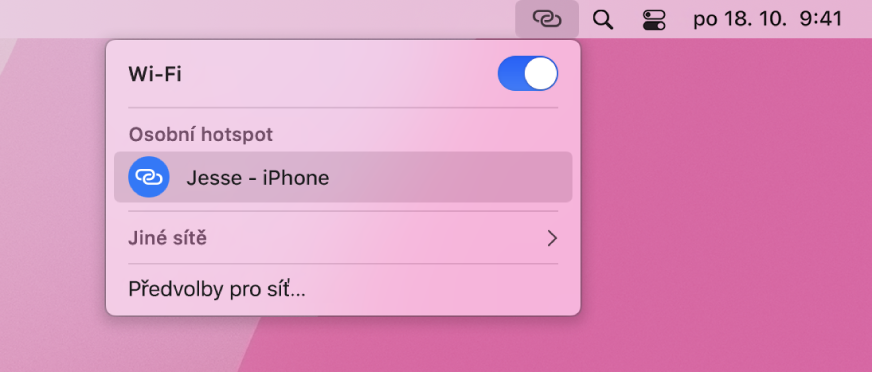
Task: Open Control Center icon in menu bar
Action: tap(653, 20)
